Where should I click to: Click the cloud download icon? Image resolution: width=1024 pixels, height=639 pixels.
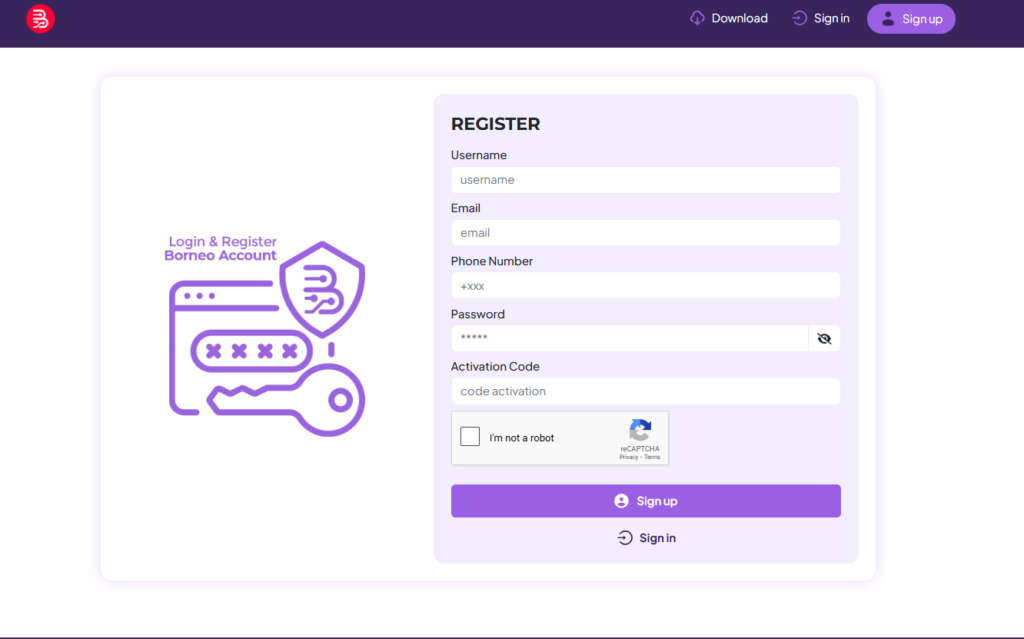tap(697, 18)
